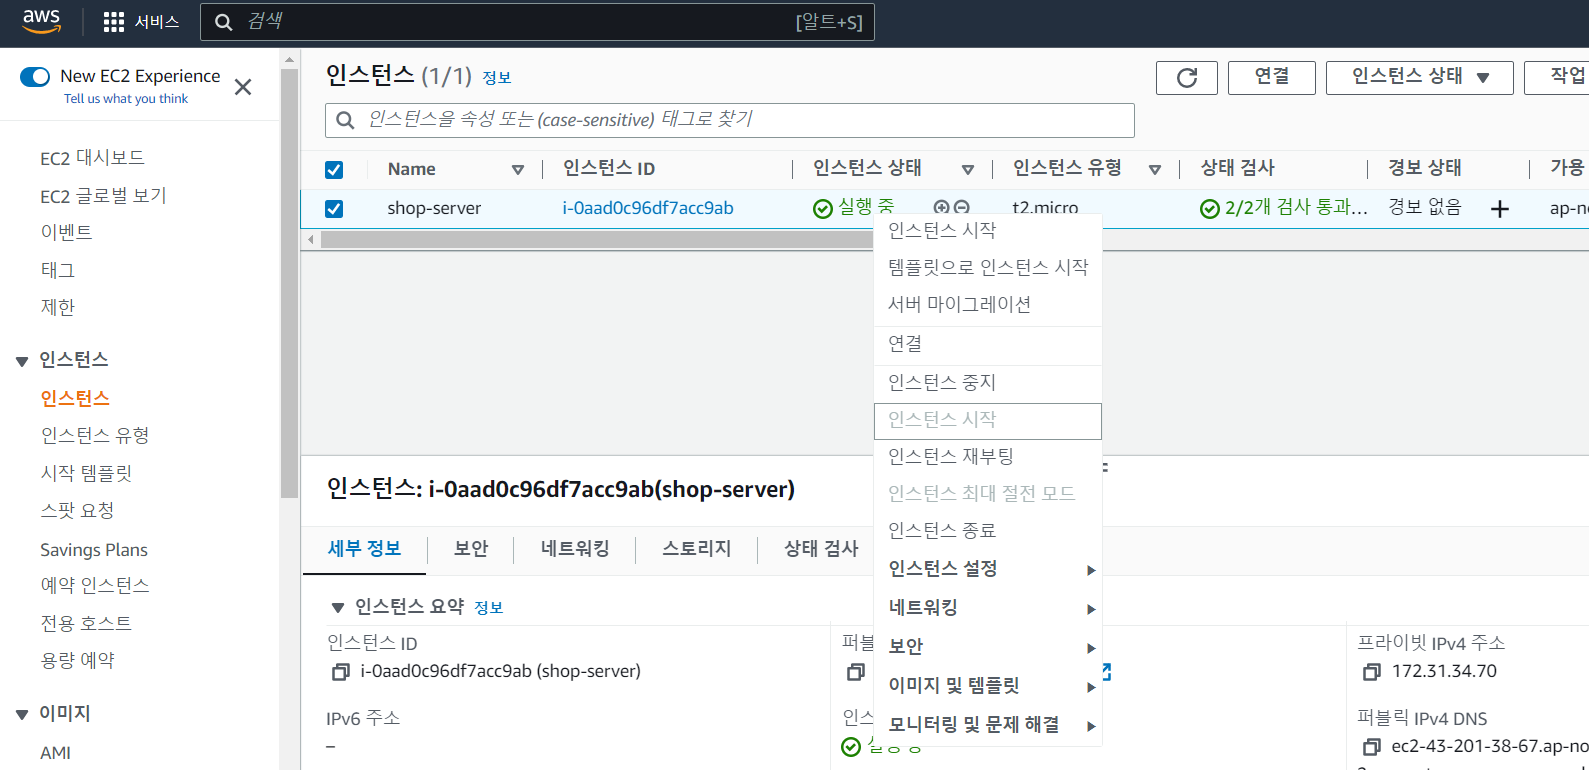The image size is (1589, 770).
Task: Uncheck the select-all header checkbox
Action: pos(334,170)
